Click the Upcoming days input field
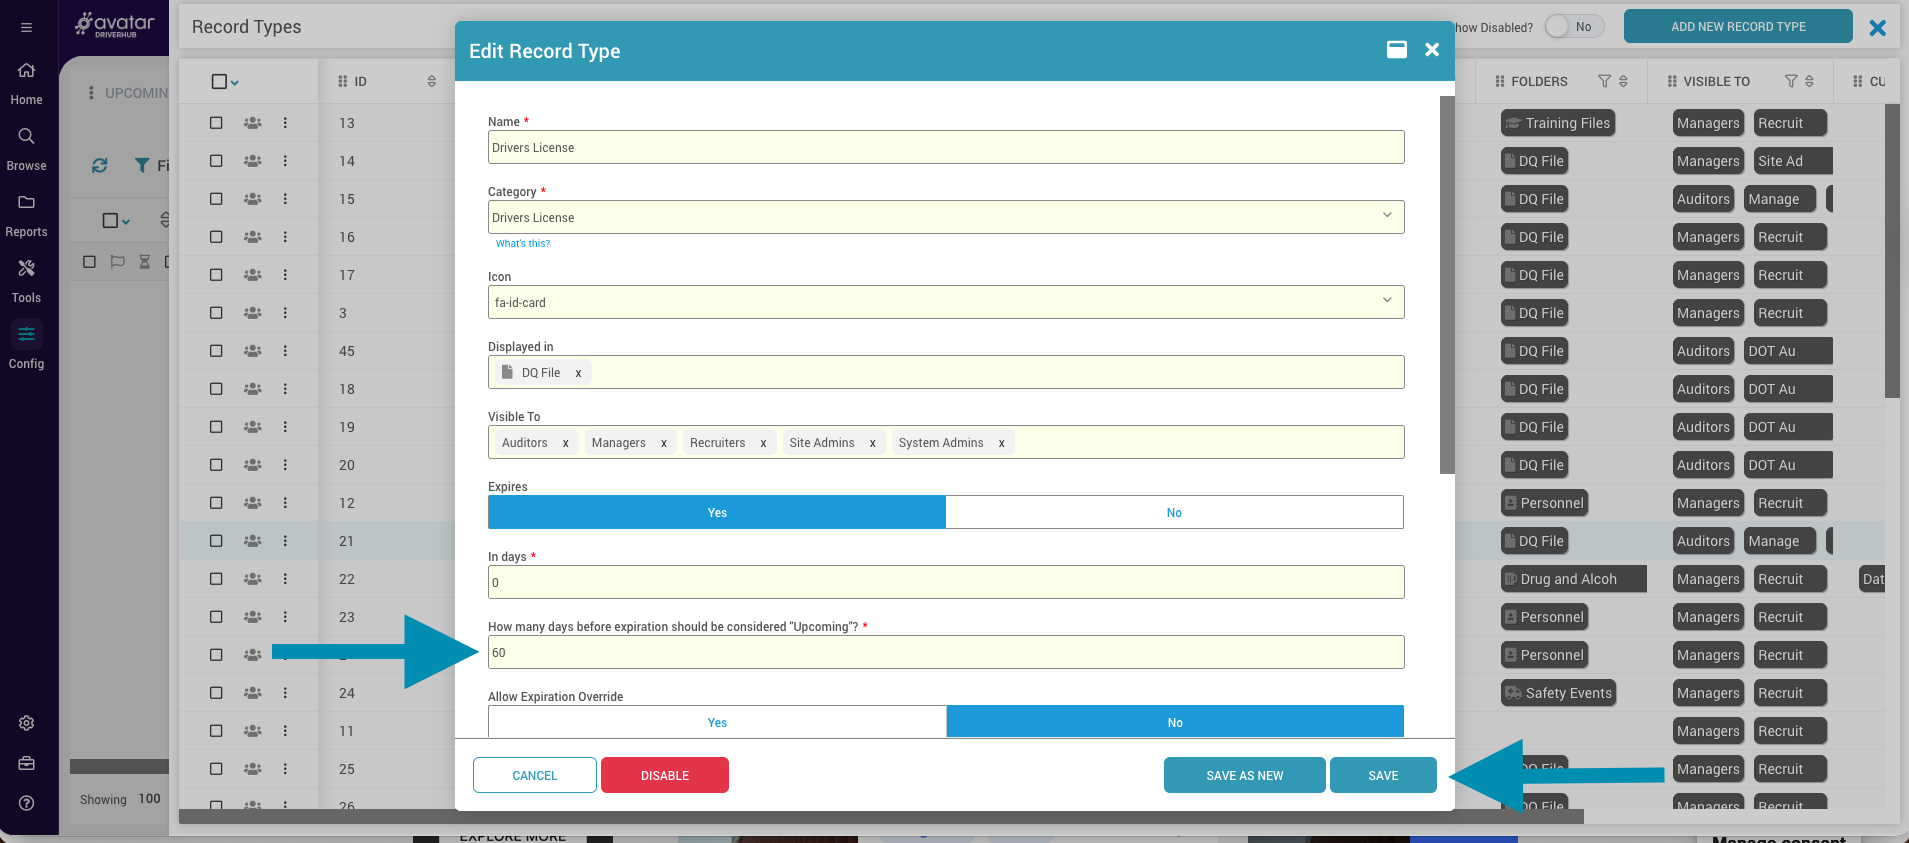 (945, 653)
